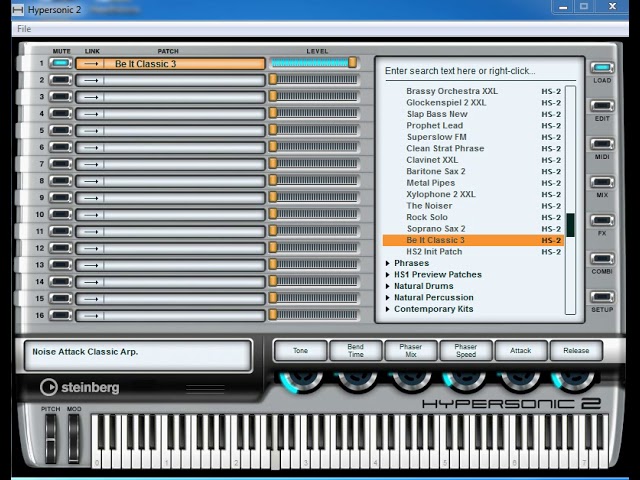Click the Phaser Speed label button

pyautogui.click(x=466, y=351)
